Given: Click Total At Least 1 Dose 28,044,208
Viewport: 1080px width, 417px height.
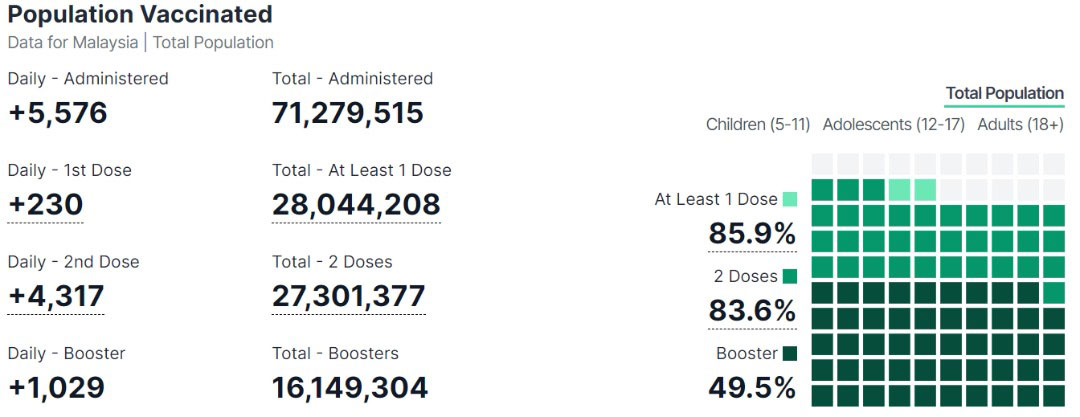Looking at the screenshot, I should point(356,205).
